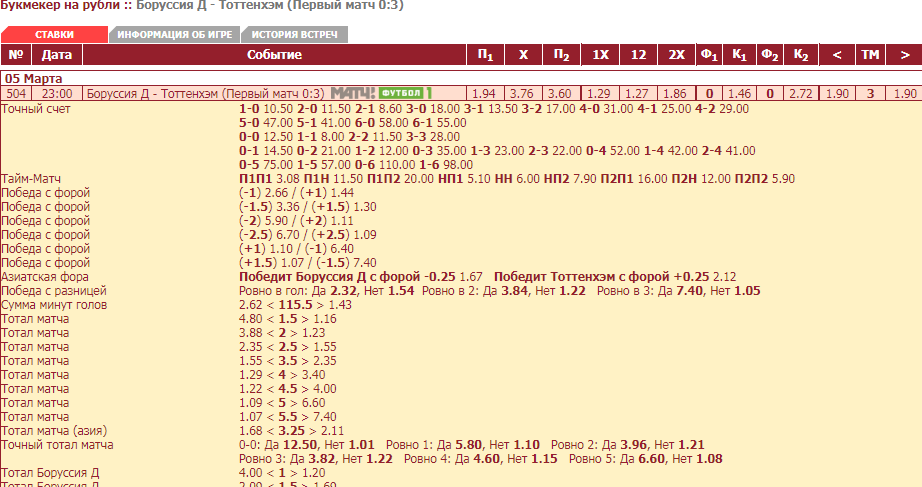Click event number 504

(16, 94)
